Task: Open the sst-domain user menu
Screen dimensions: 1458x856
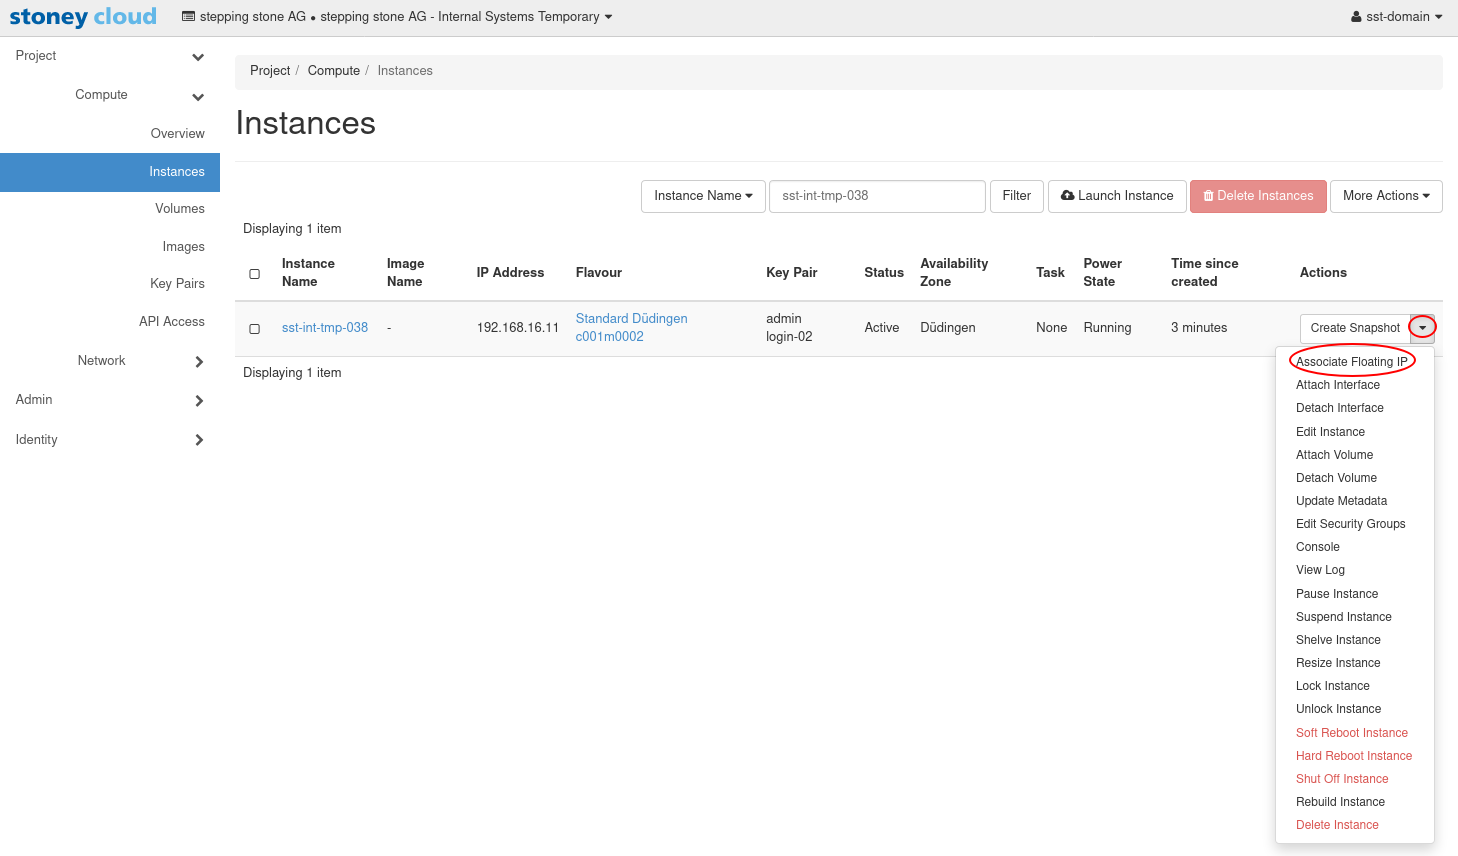Action: point(1396,17)
